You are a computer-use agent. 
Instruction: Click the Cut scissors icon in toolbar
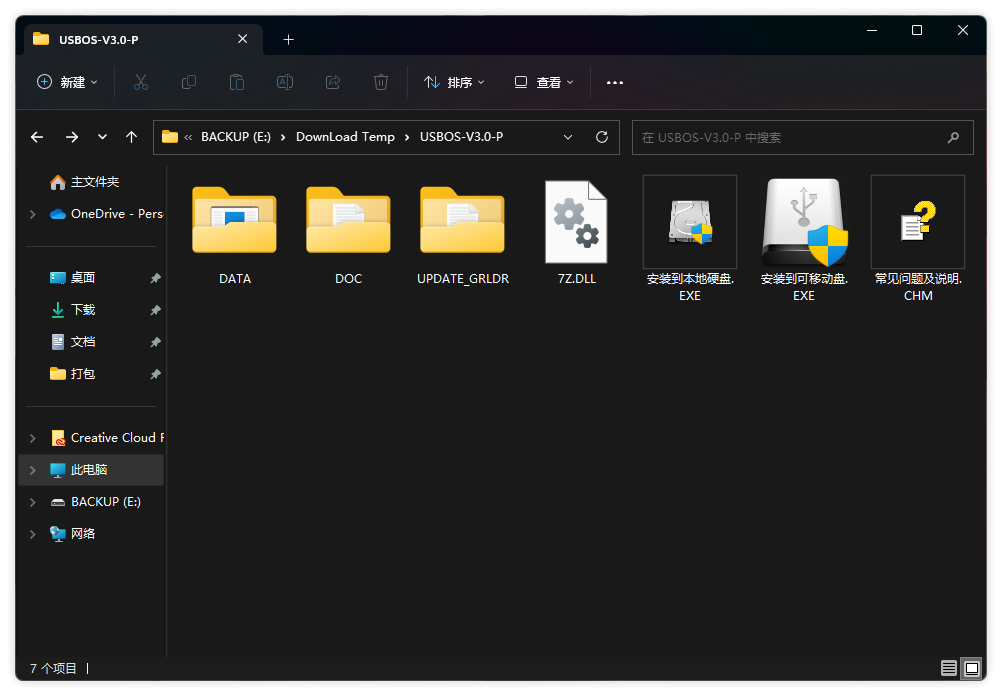141,82
